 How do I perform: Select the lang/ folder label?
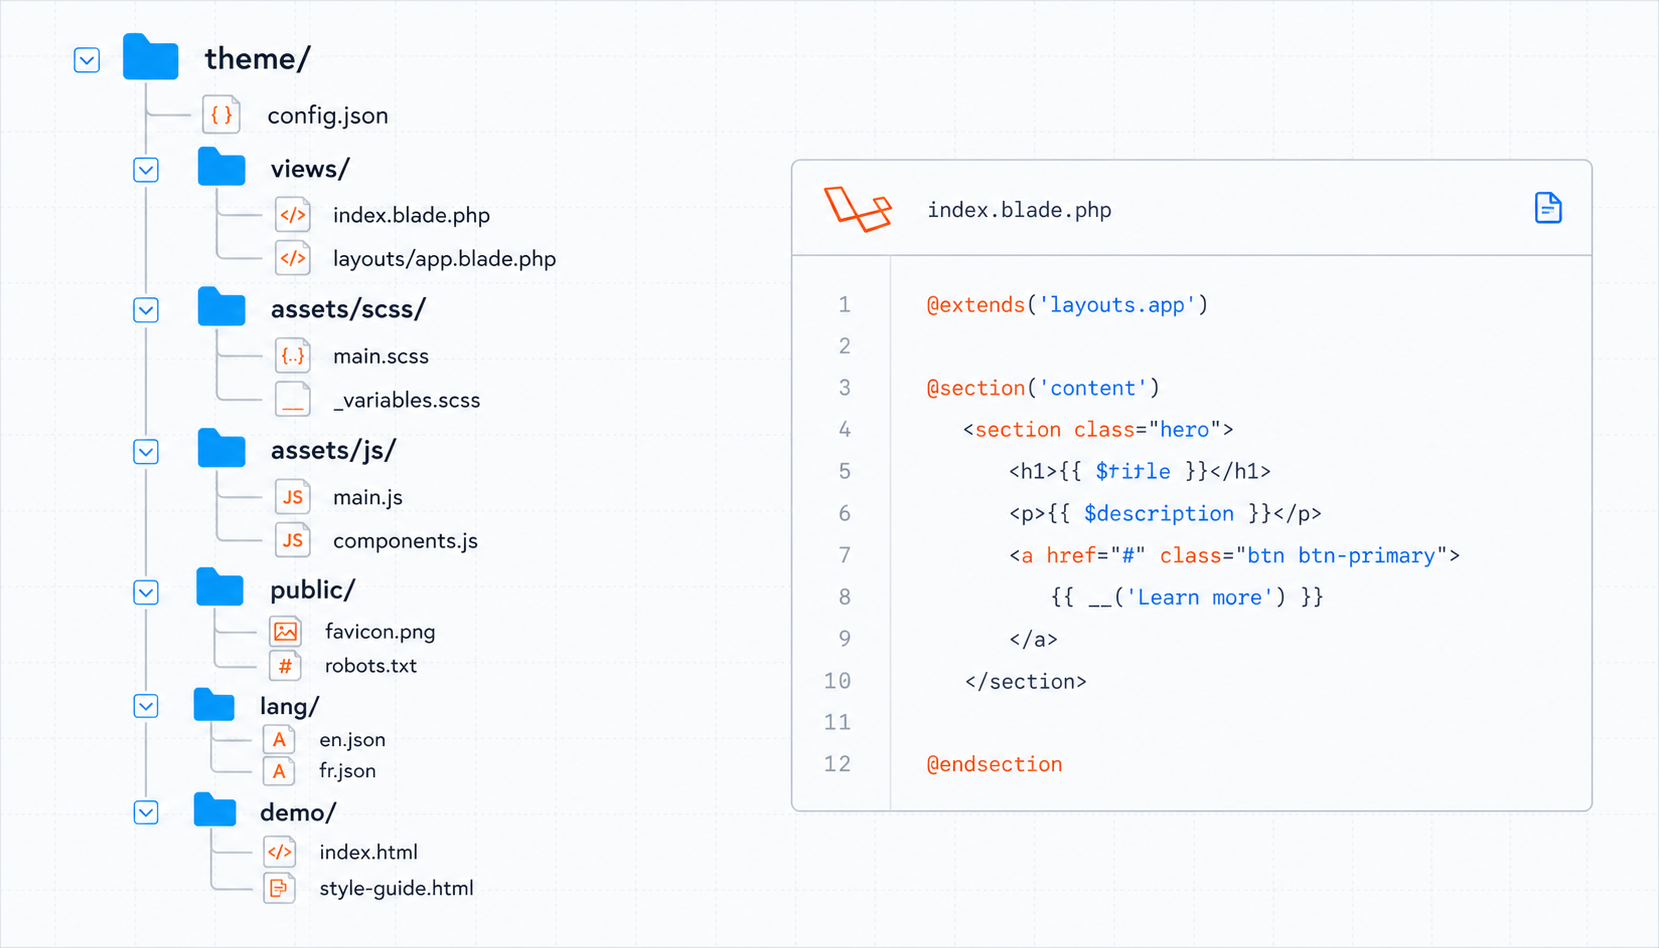point(289,707)
